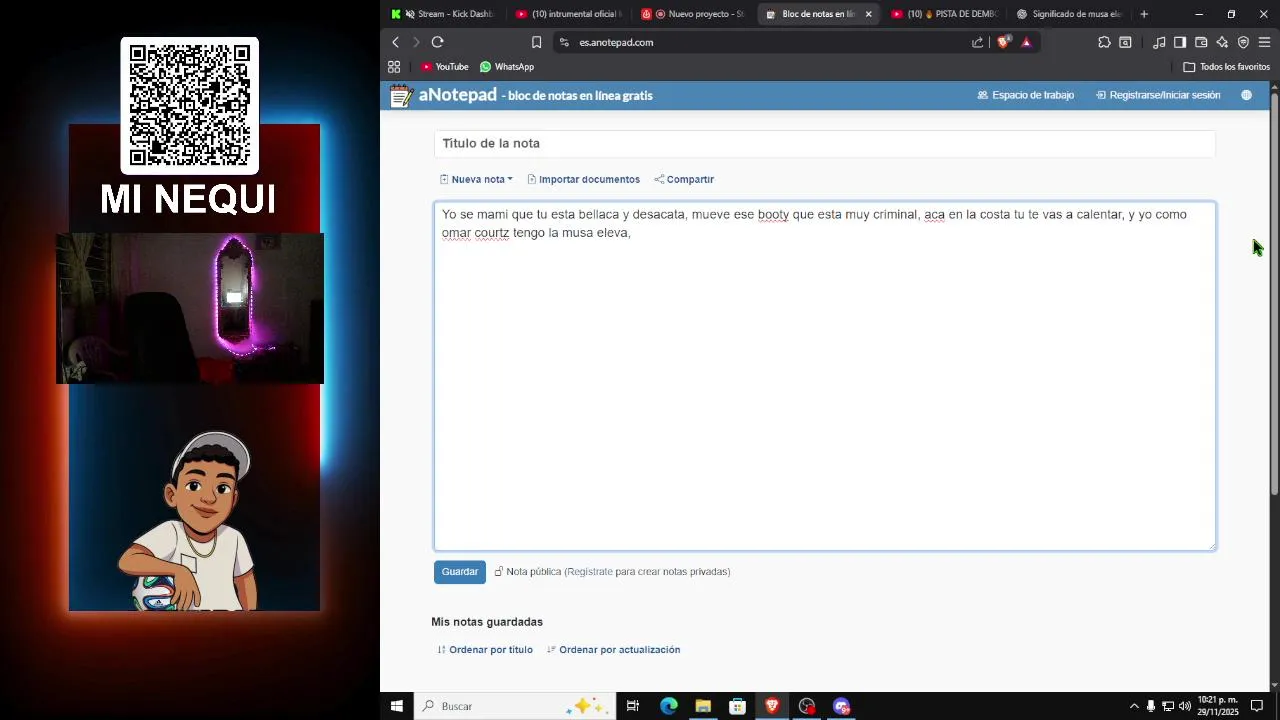Click the aNotepad logo
The image size is (1280, 720).
point(443,95)
